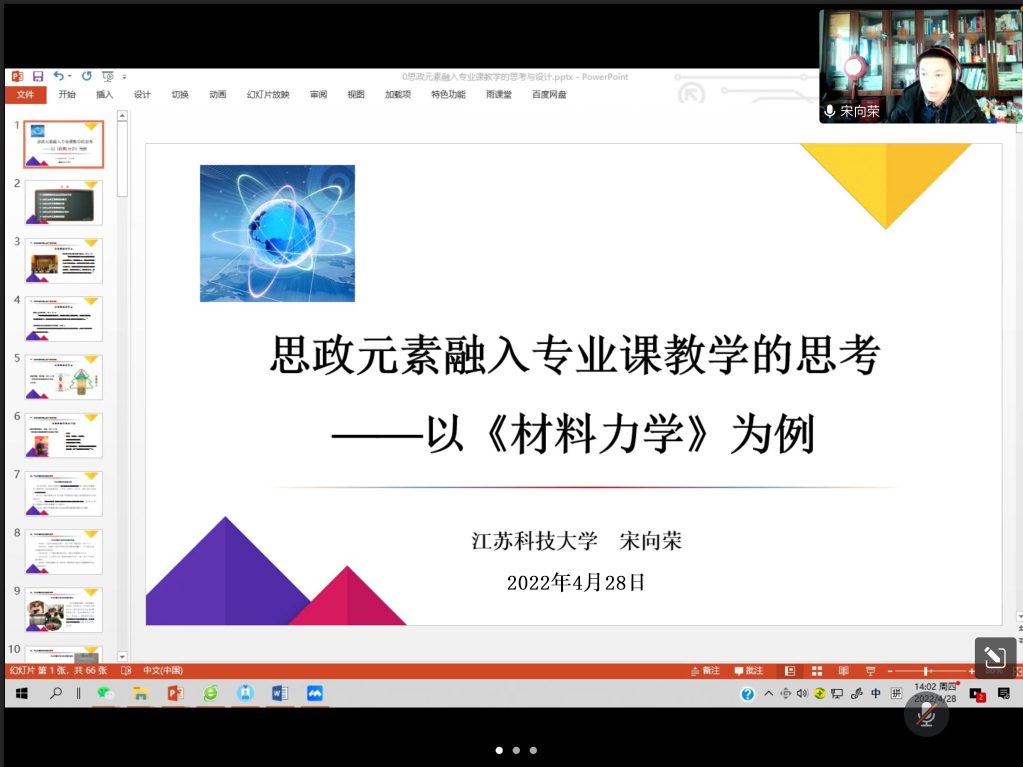The height and width of the screenshot is (767, 1023).
Task: Select Normal view icon in status bar
Action: click(790, 670)
